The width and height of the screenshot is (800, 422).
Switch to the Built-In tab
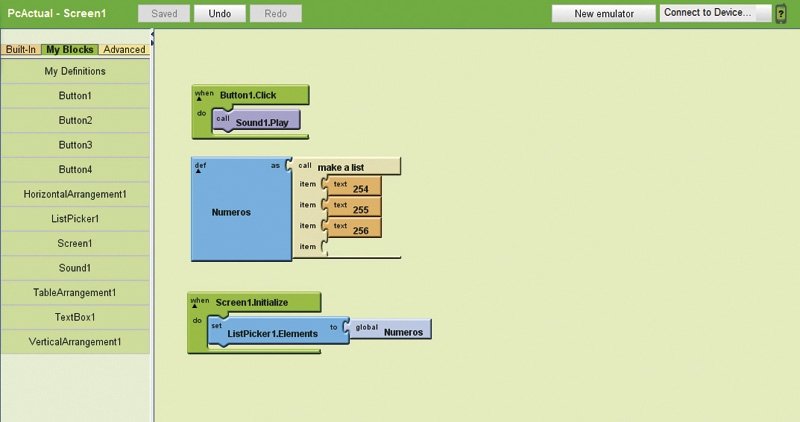[21, 49]
